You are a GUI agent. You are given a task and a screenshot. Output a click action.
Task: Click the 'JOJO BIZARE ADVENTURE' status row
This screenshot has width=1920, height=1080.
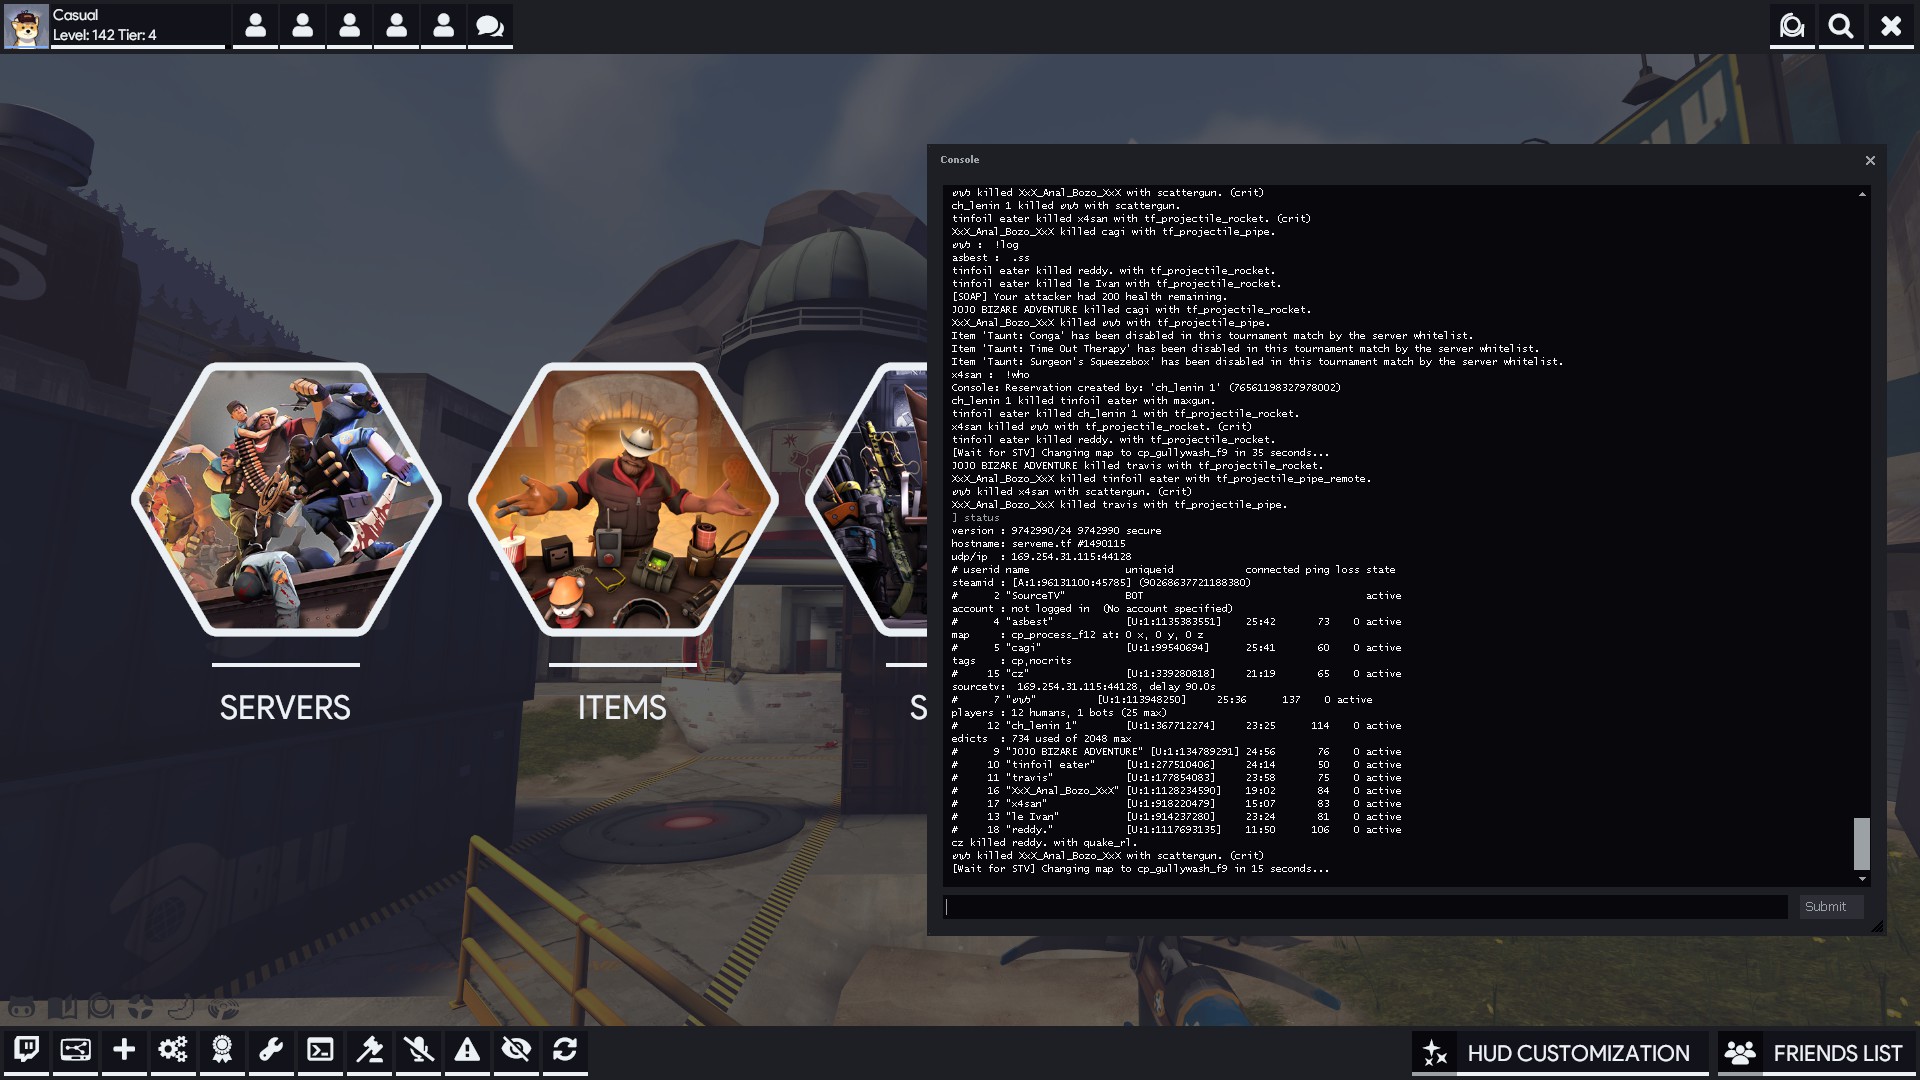tap(1176, 752)
